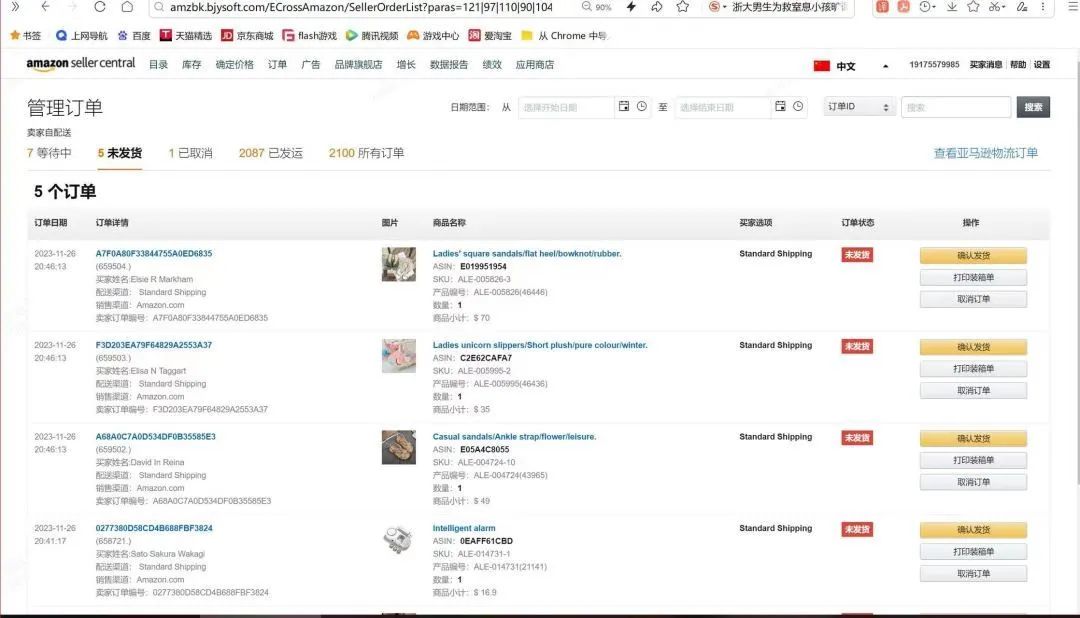Open the 库存 menu
The width and height of the screenshot is (1080, 618).
pos(191,65)
